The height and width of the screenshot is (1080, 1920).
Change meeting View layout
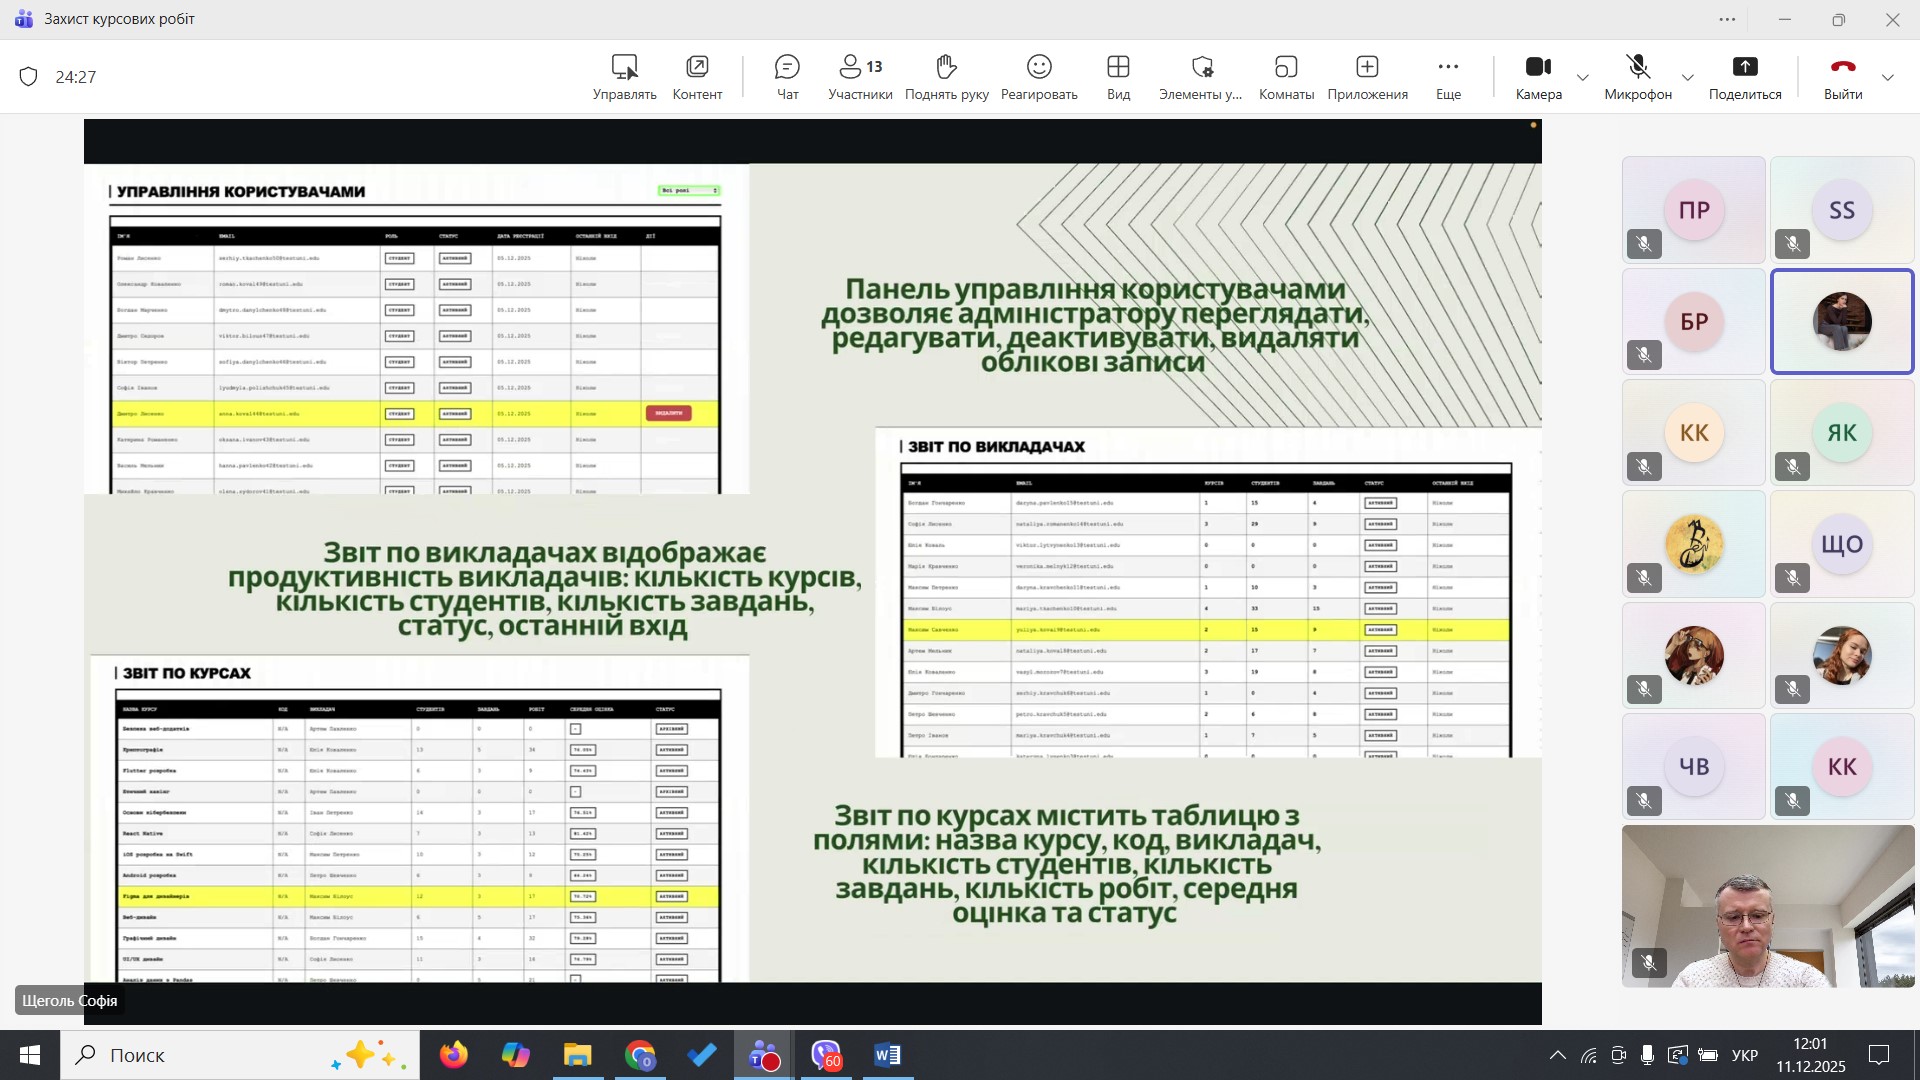point(1118,77)
